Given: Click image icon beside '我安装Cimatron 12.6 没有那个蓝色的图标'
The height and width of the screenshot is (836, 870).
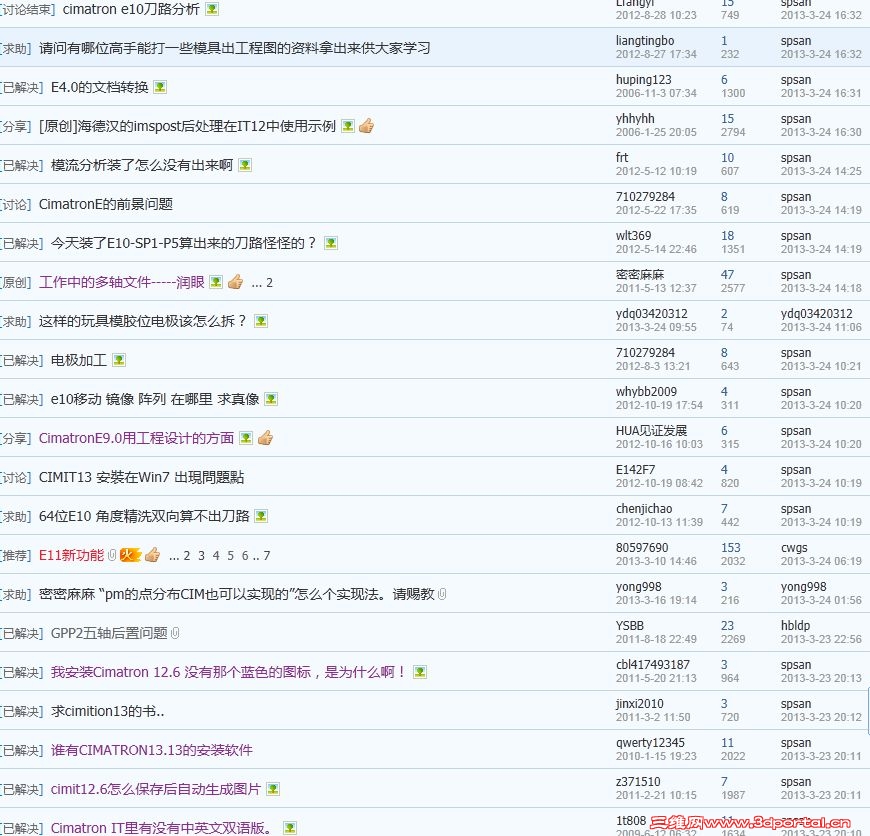Looking at the screenshot, I should tap(420, 672).
